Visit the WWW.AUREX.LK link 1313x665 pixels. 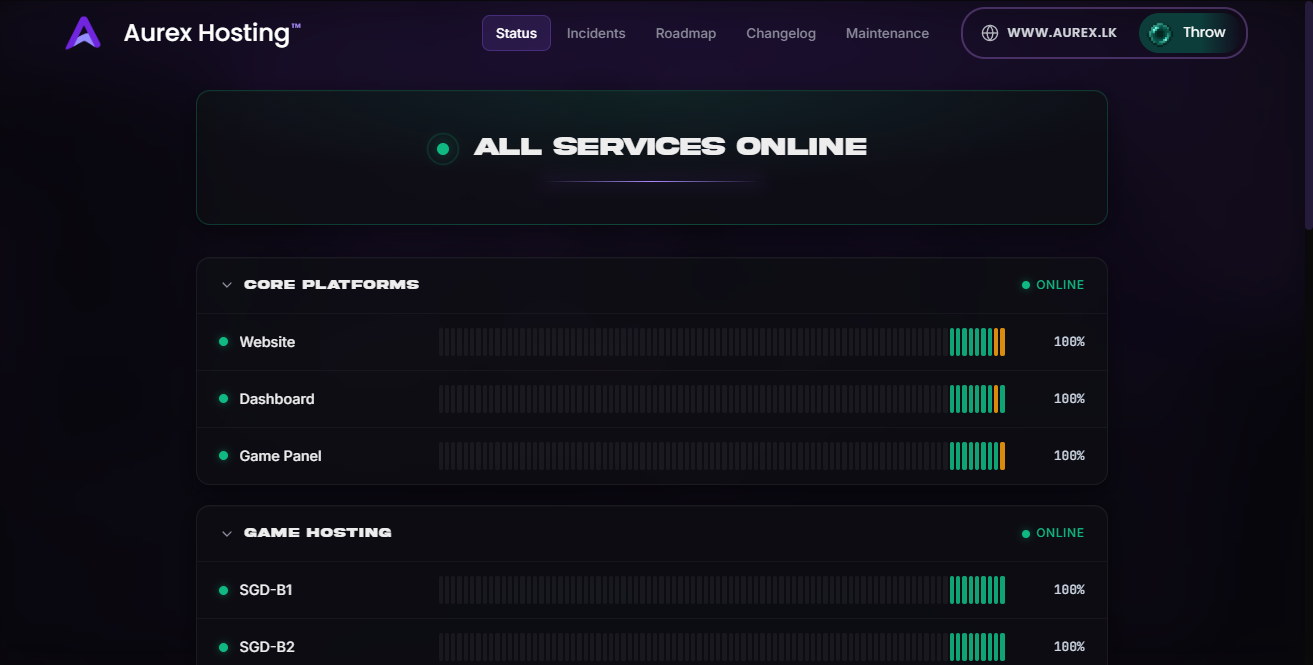tap(1049, 33)
